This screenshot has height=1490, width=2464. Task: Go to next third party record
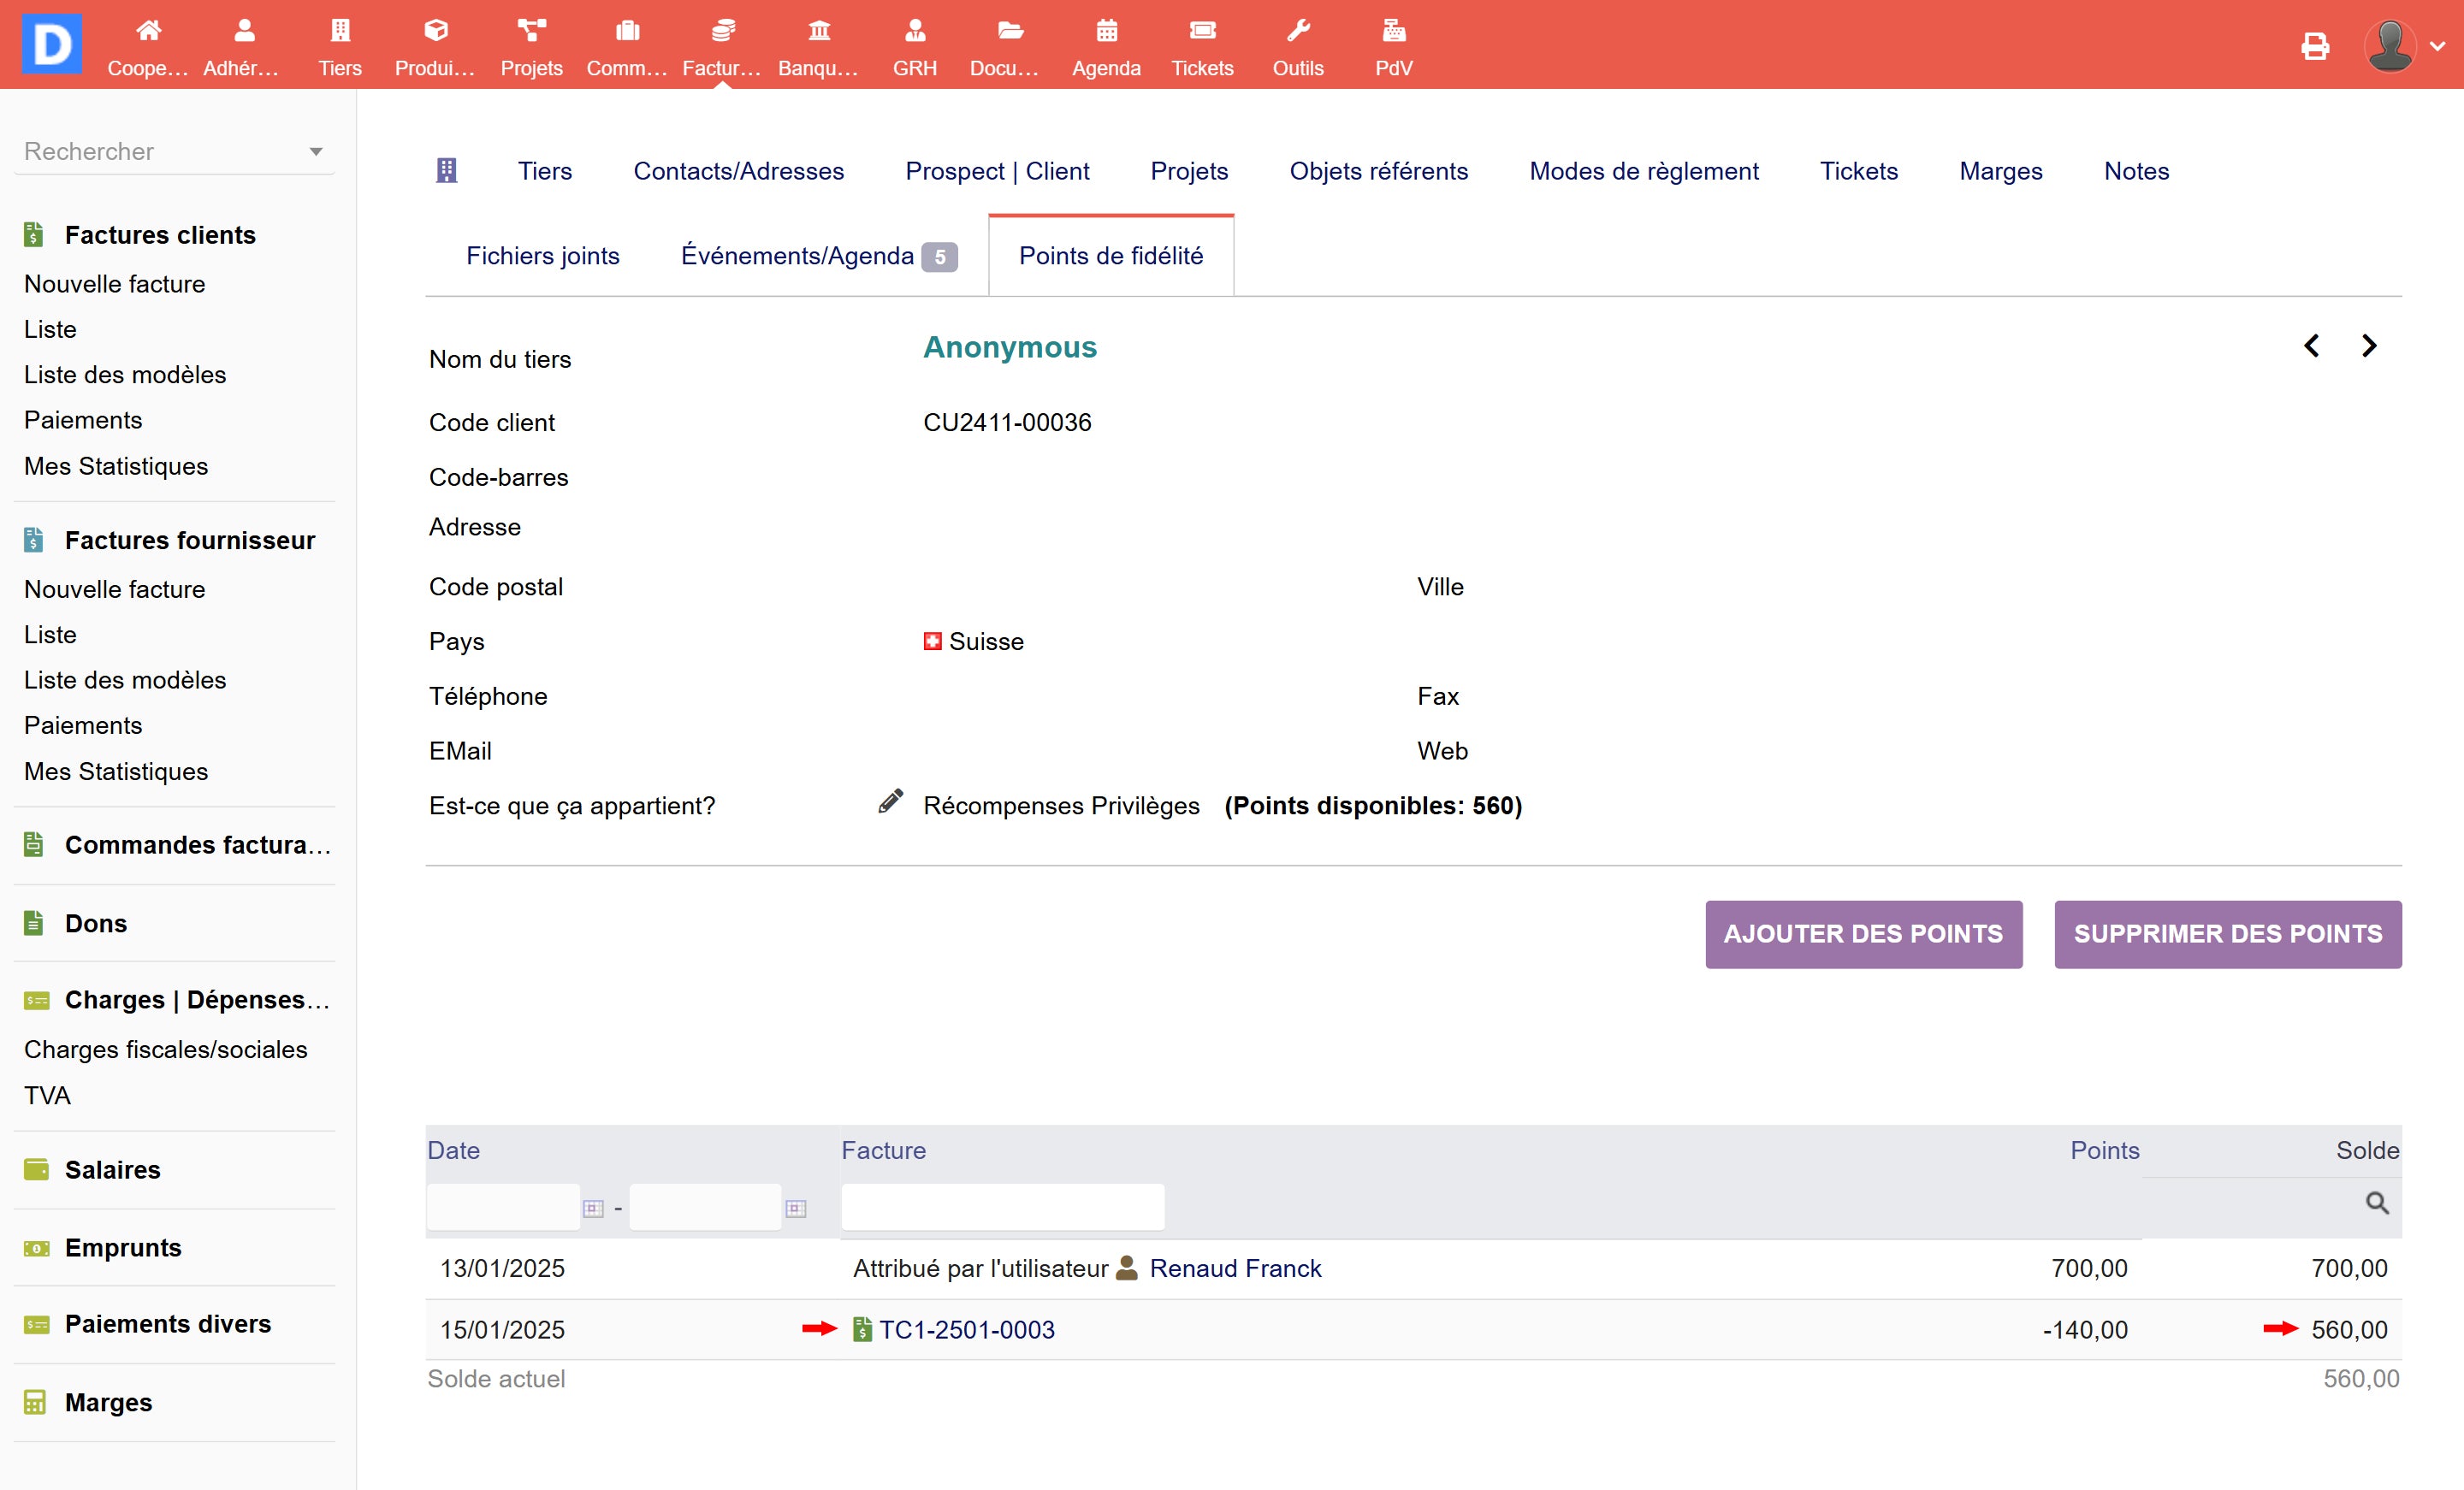point(2368,346)
